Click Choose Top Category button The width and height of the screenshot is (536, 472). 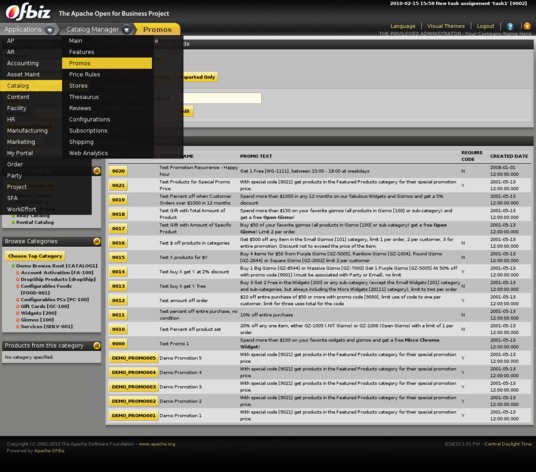pyautogui.click(x=35, y=256)
